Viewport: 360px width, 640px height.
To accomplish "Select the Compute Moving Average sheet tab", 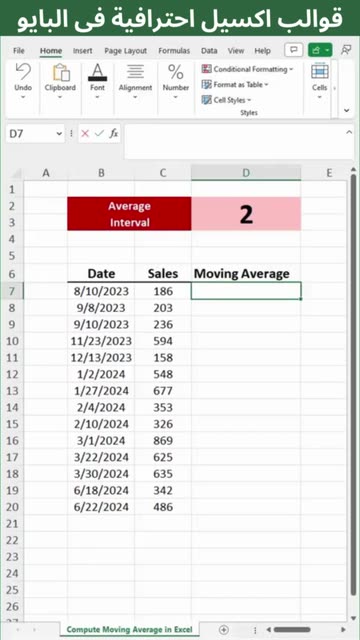I will click(129, 629).
